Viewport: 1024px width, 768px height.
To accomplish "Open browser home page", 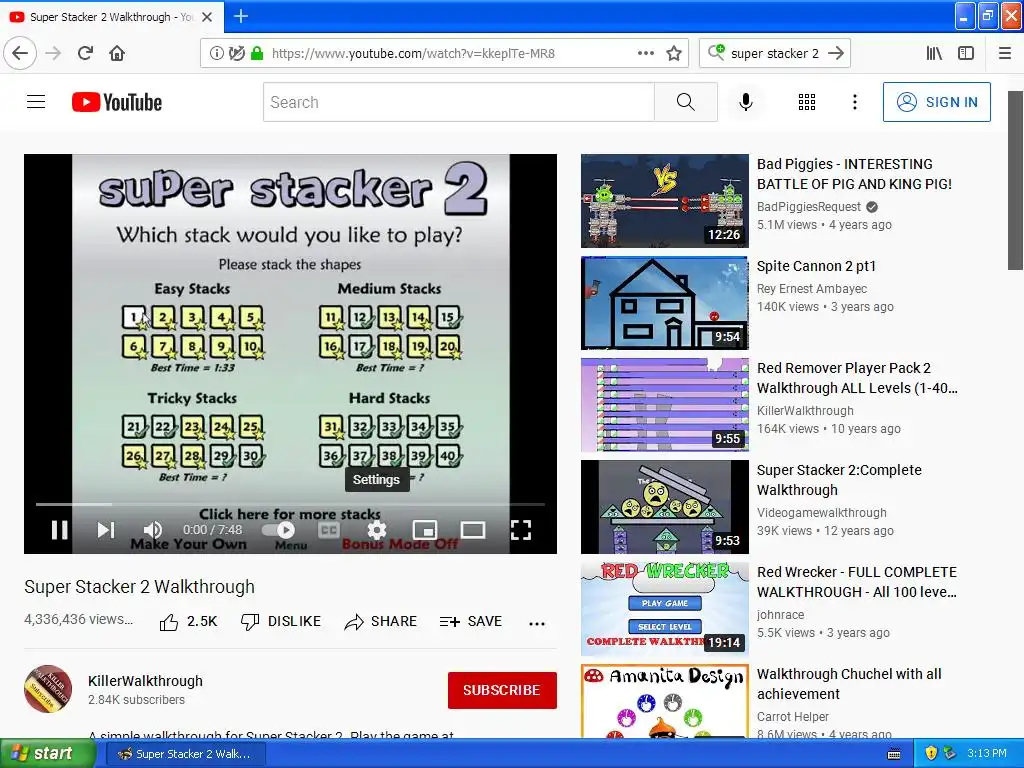I will pyautogui.click(x=117, y=53).
